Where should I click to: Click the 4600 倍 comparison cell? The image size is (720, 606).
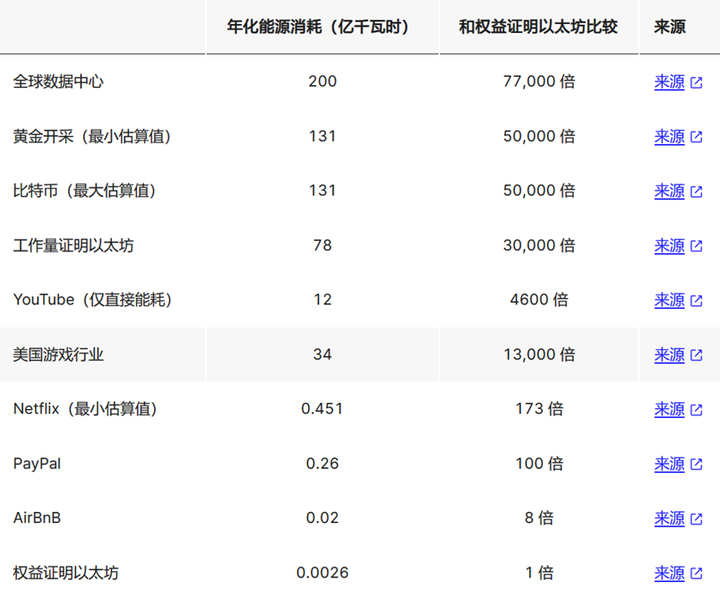pyautogui.click(x=539, y=300)
